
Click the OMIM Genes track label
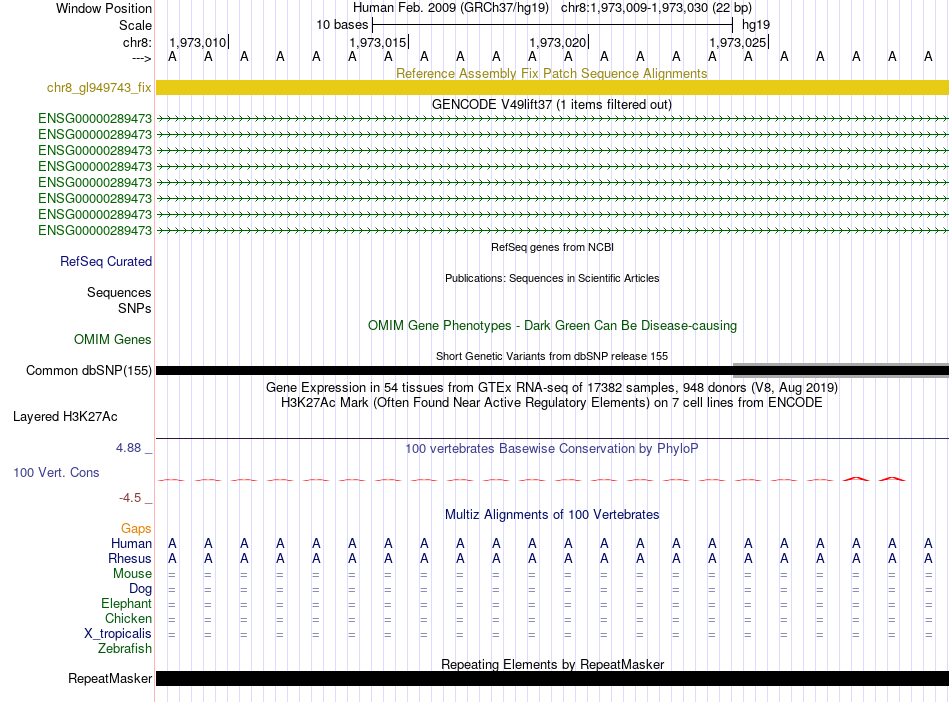pyautogui.click(x=112, y=339)
